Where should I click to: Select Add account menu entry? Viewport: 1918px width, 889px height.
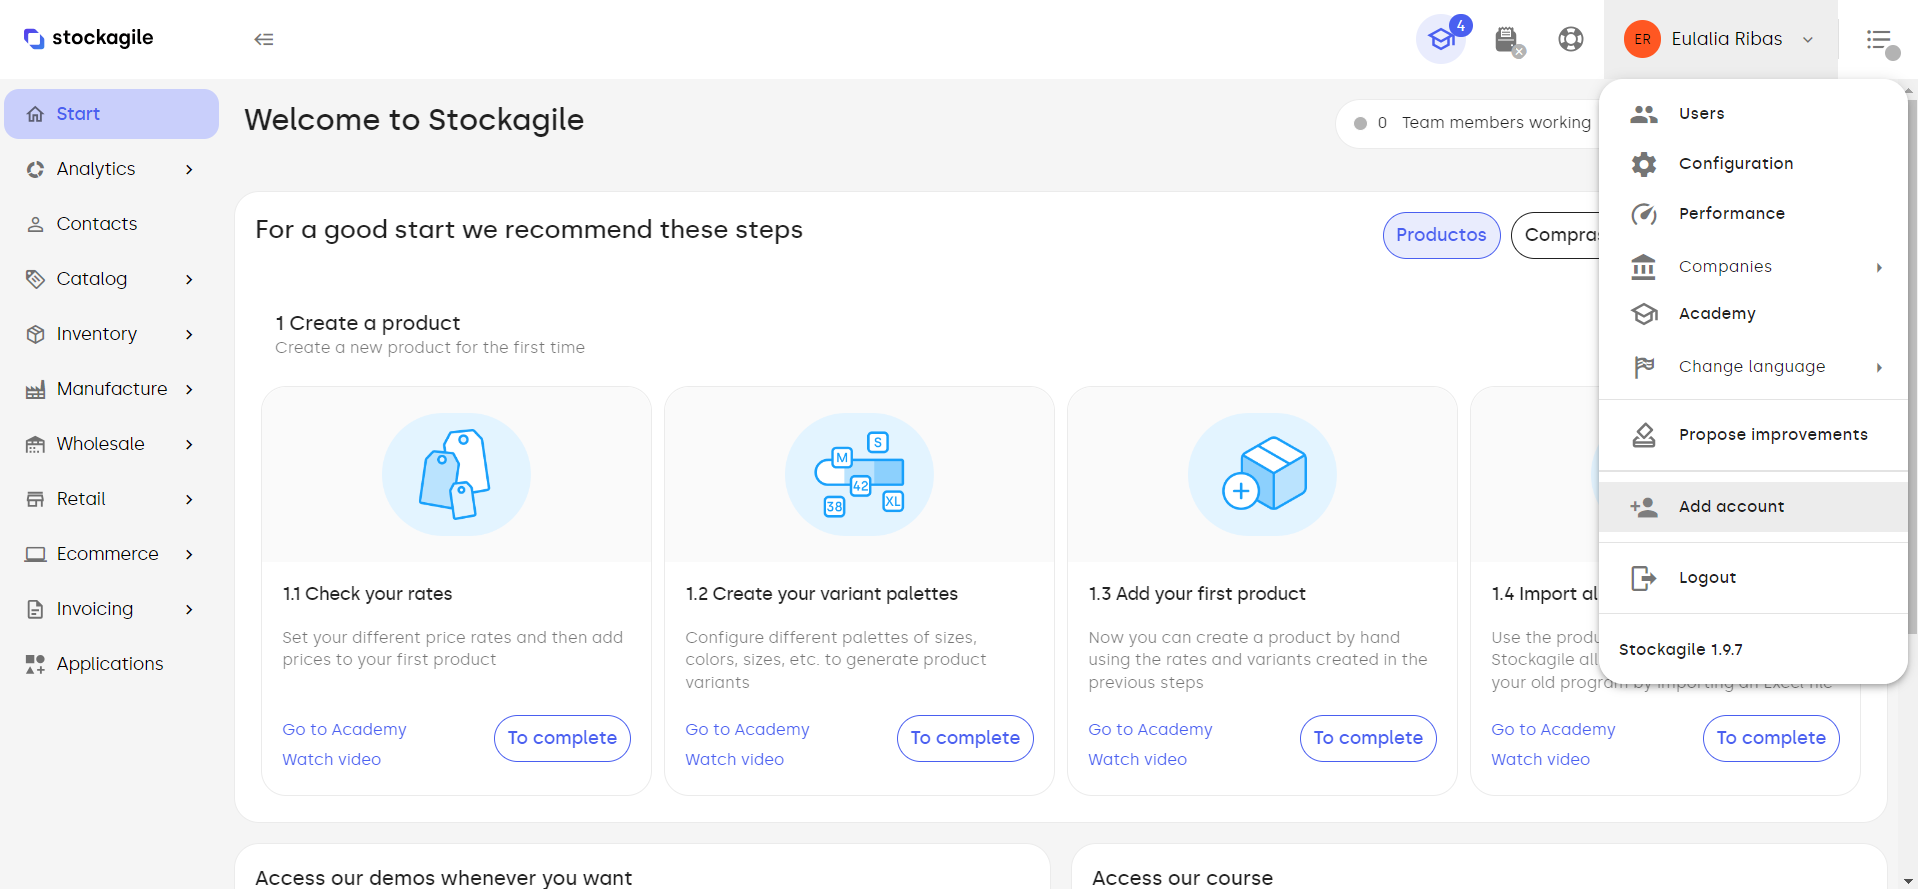pos(1753,507)
